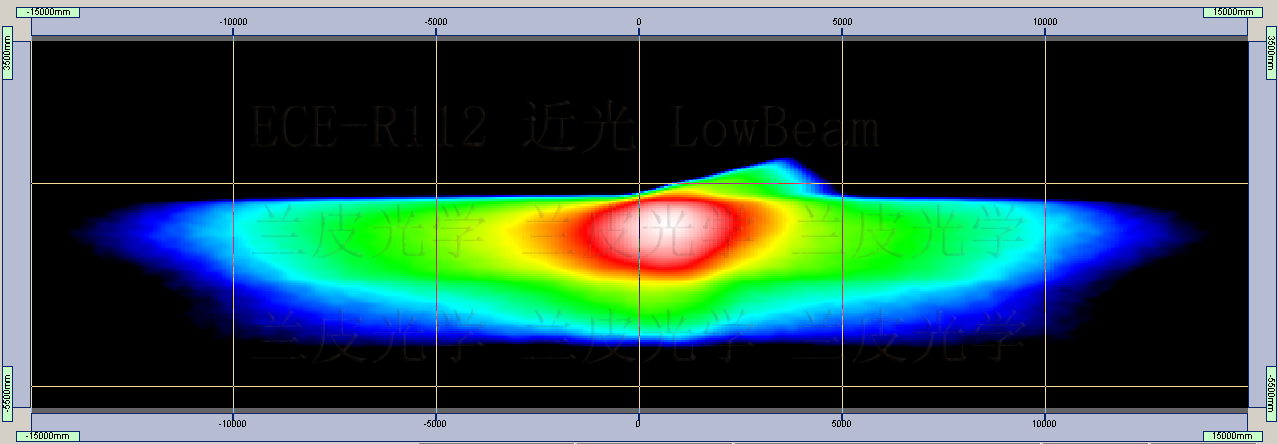Click the top-right 15000mm range field
The width and height of the screenshot is (1278, 444).
tap(1231, 11)
